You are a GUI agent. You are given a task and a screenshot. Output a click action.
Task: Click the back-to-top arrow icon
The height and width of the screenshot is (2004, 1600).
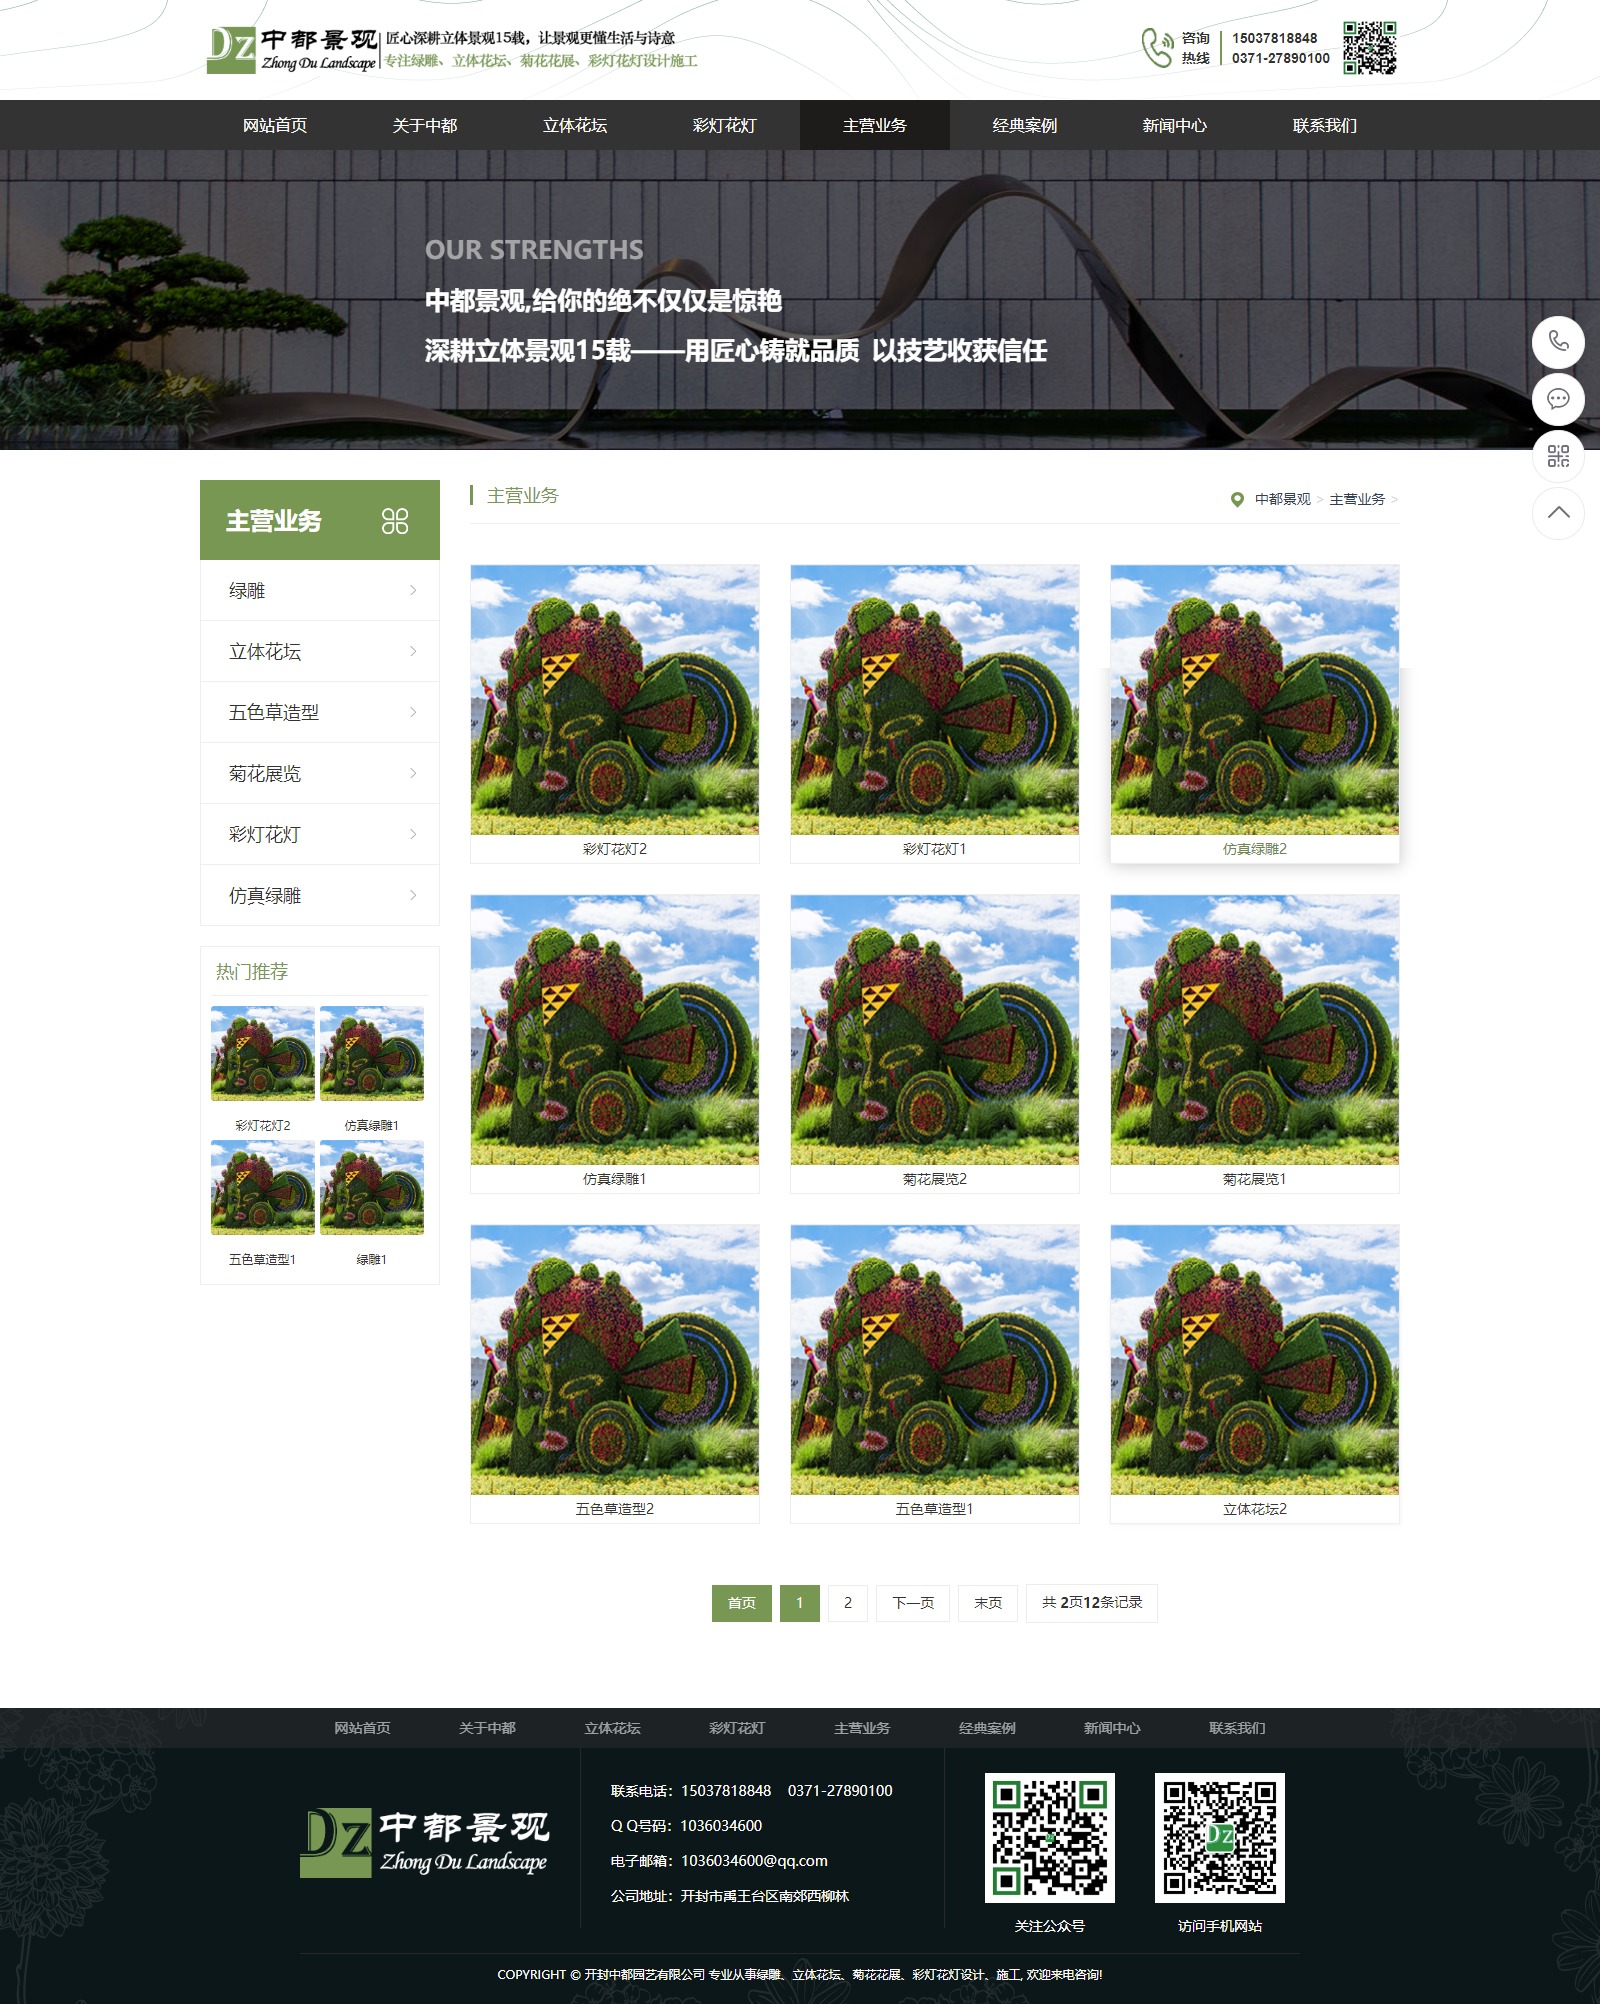pos(1558,513)
